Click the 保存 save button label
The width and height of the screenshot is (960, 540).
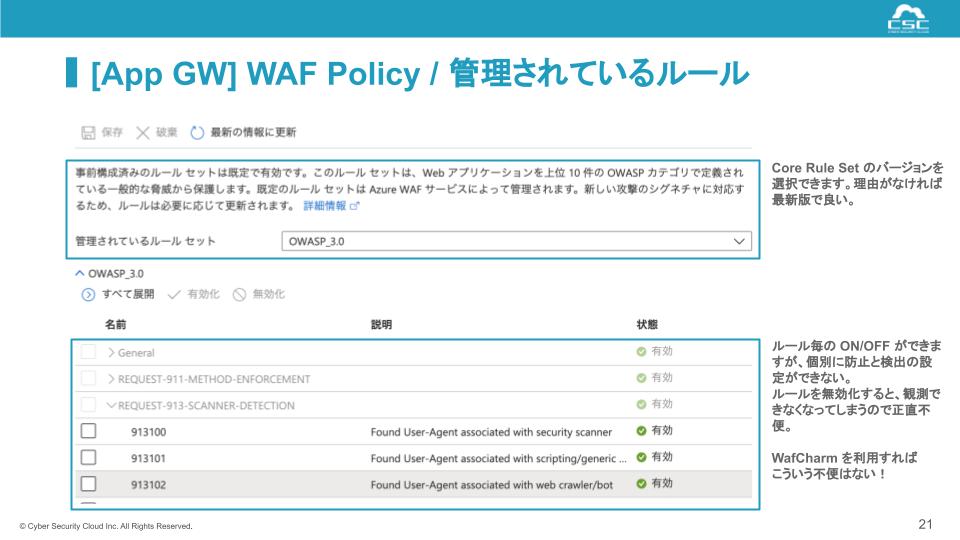click(x=112, y=132)
